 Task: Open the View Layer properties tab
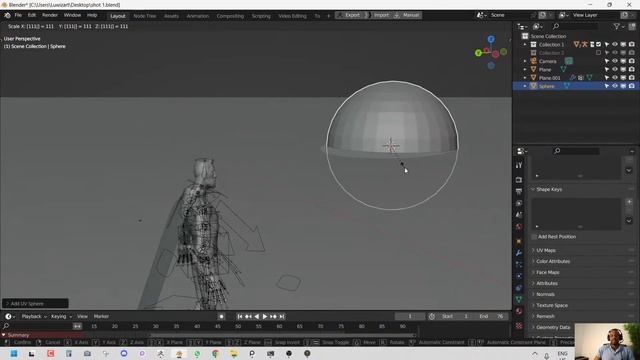pos(519,203)
